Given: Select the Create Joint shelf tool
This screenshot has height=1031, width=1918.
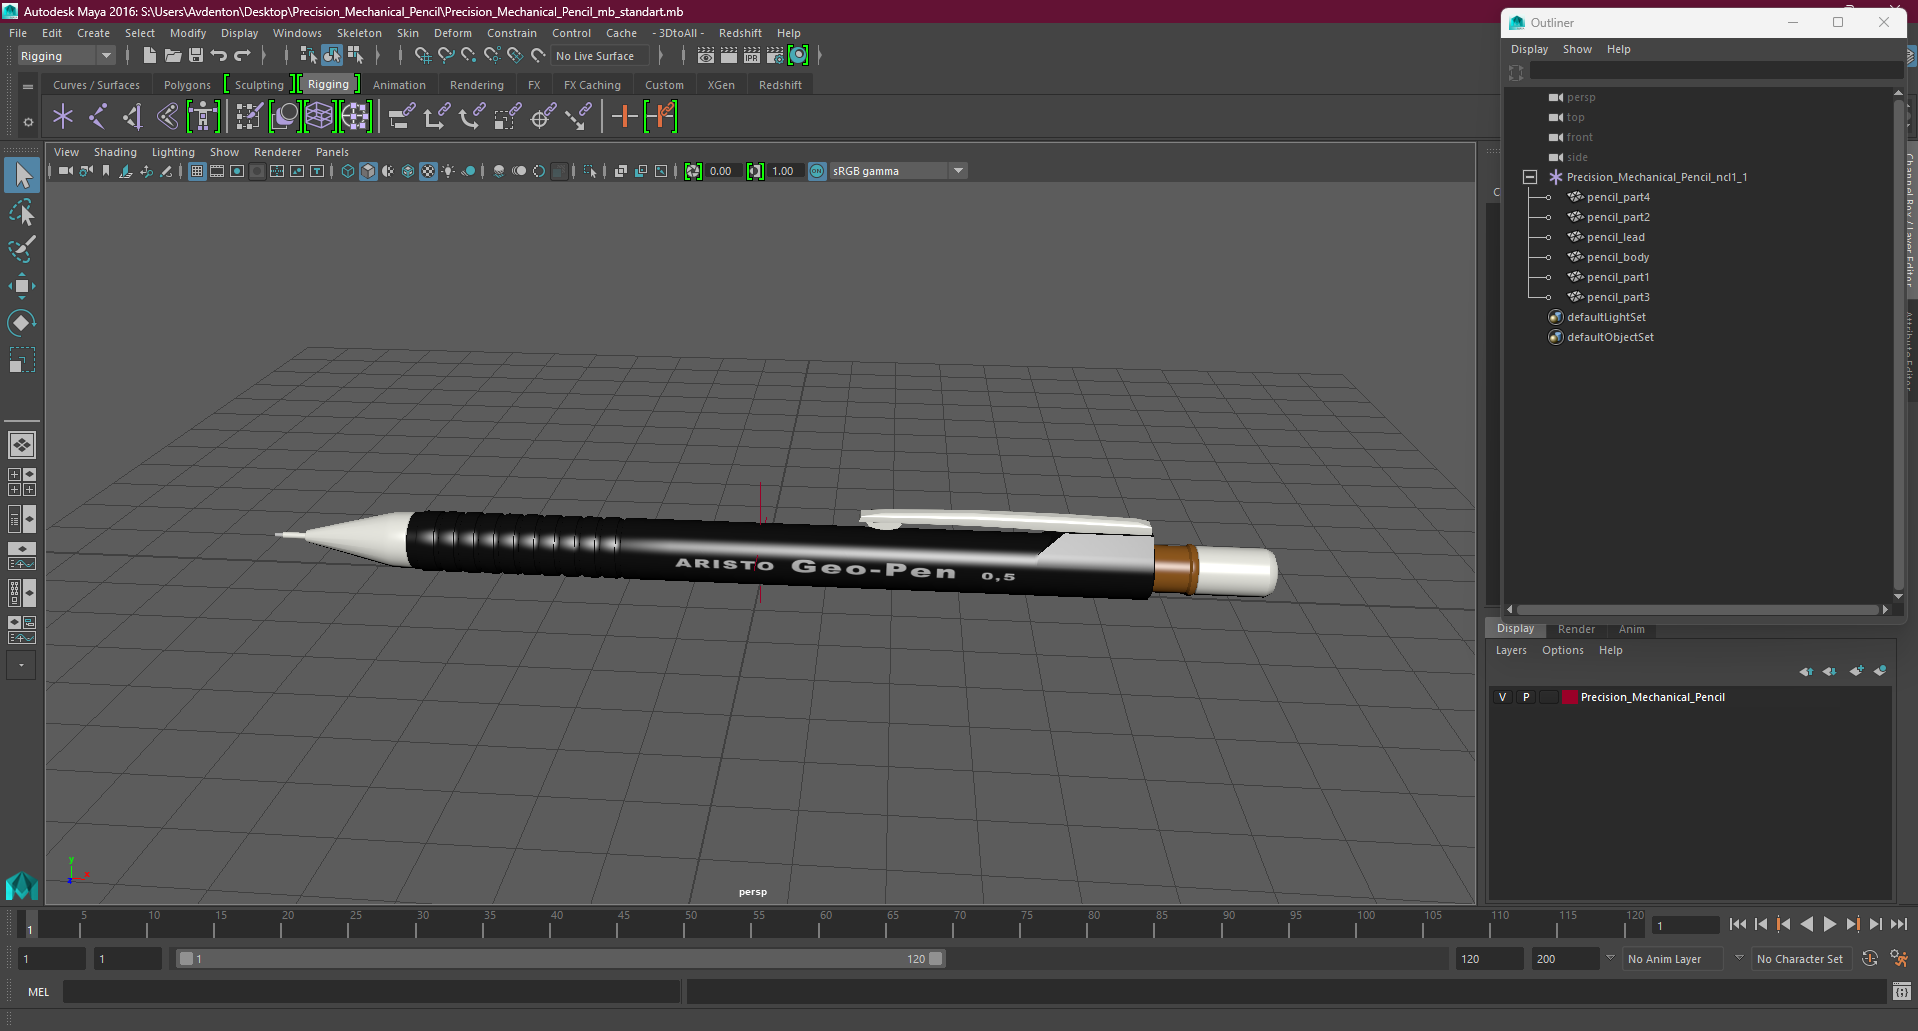Looking at the screenshot, I should (98, 117).
